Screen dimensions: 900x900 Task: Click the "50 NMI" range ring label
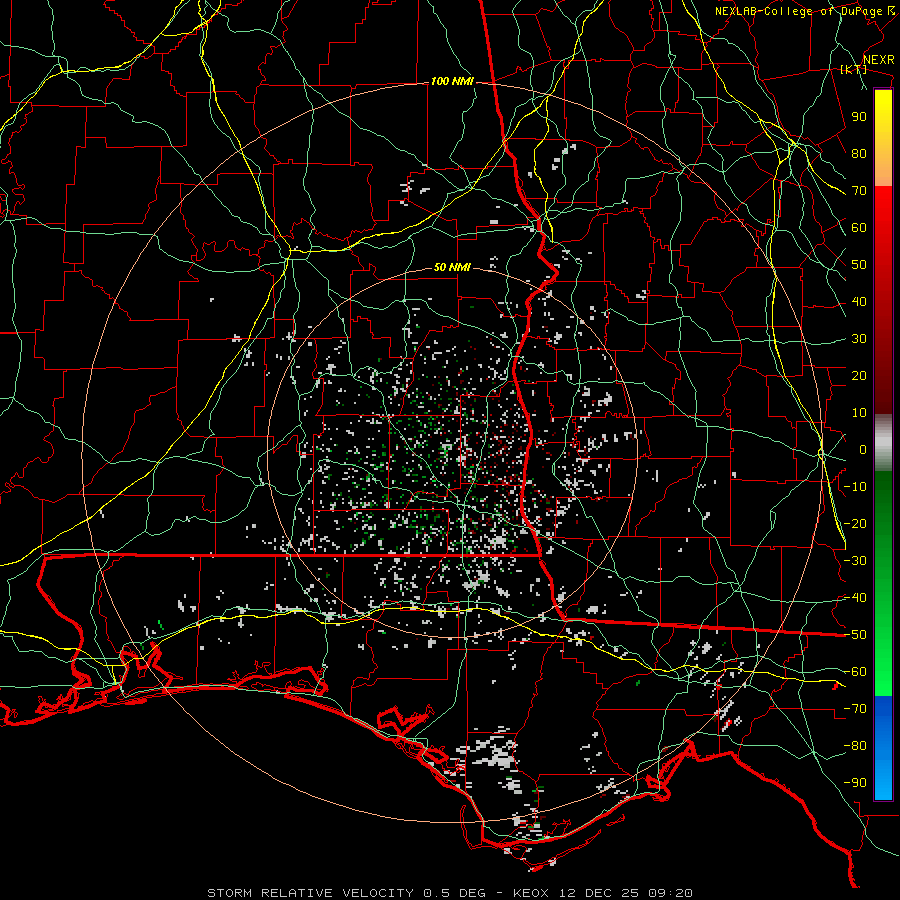(x=452, y=267)
